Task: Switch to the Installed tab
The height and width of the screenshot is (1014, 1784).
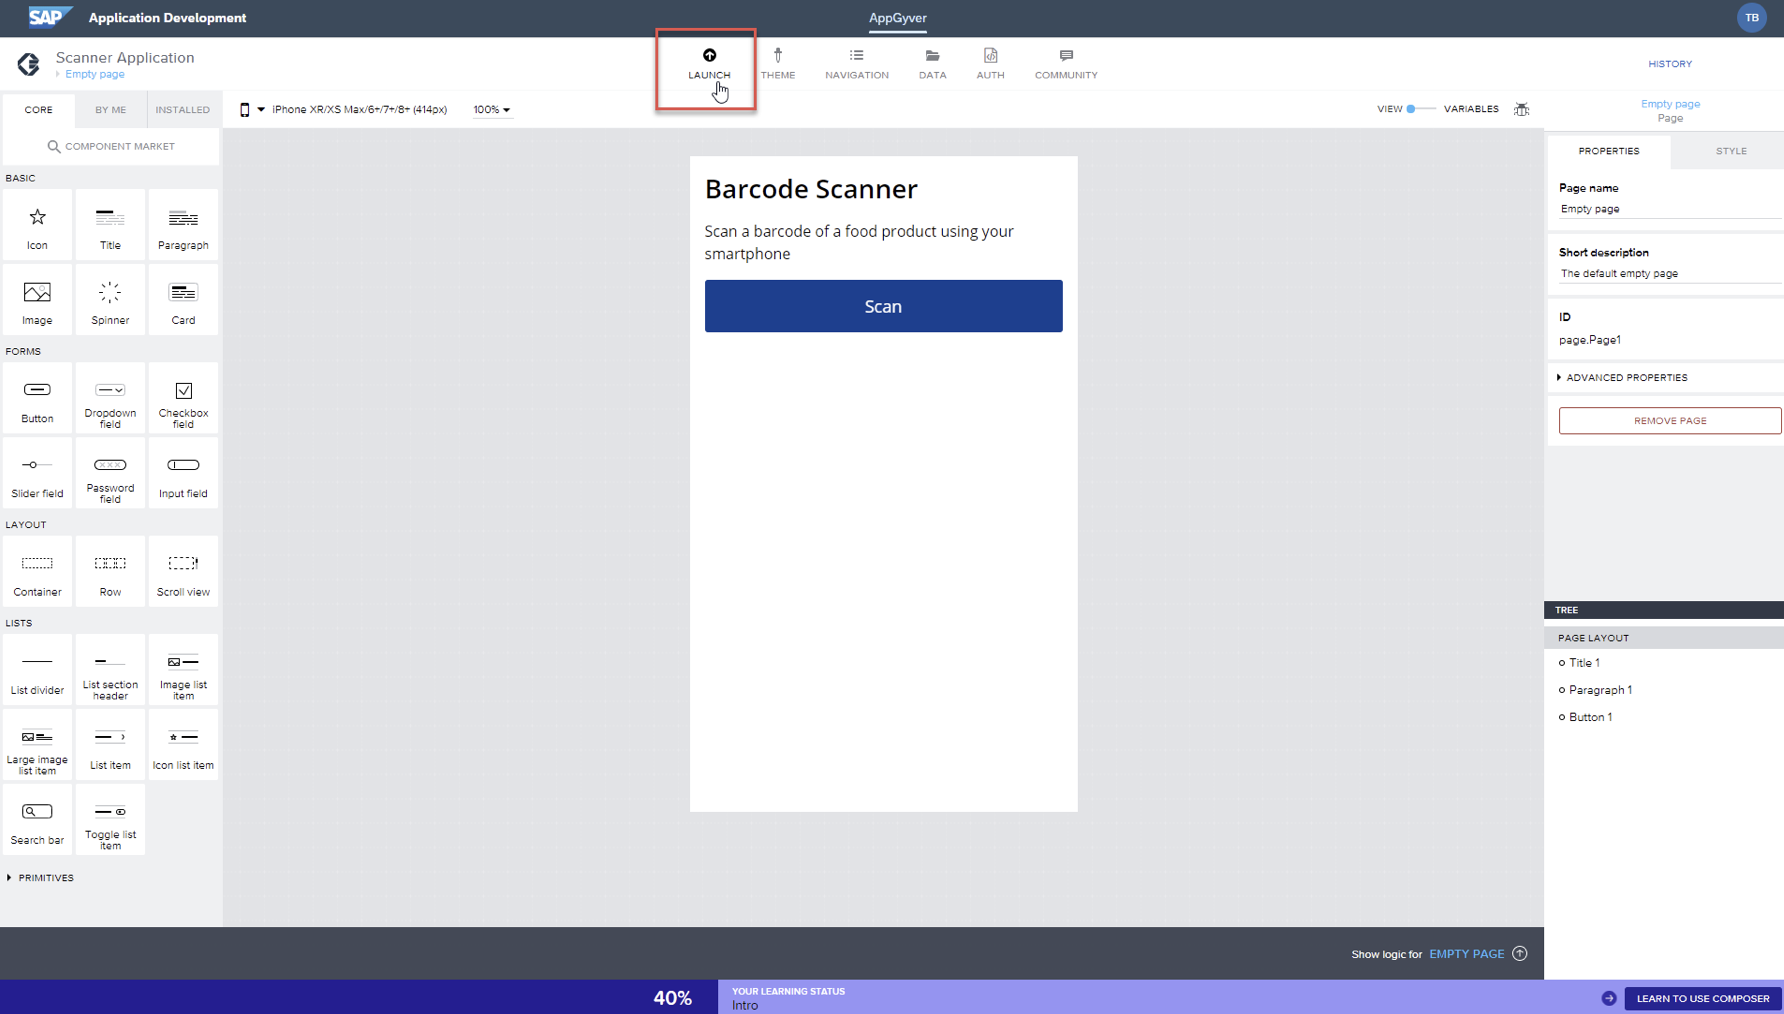Action: pos(183,110)
